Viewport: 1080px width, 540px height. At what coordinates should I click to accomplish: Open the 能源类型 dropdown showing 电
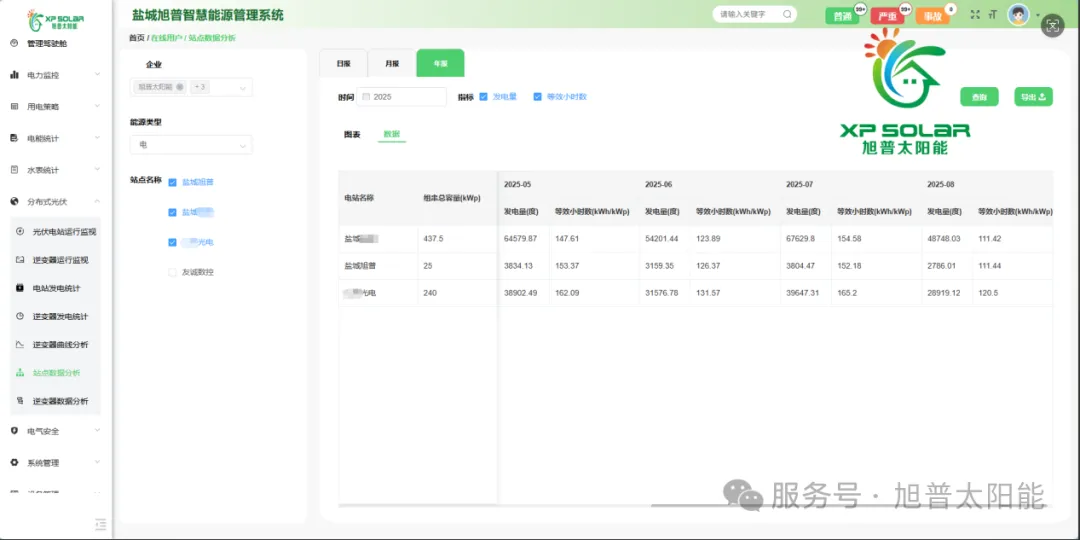click(x=191, y=145)
